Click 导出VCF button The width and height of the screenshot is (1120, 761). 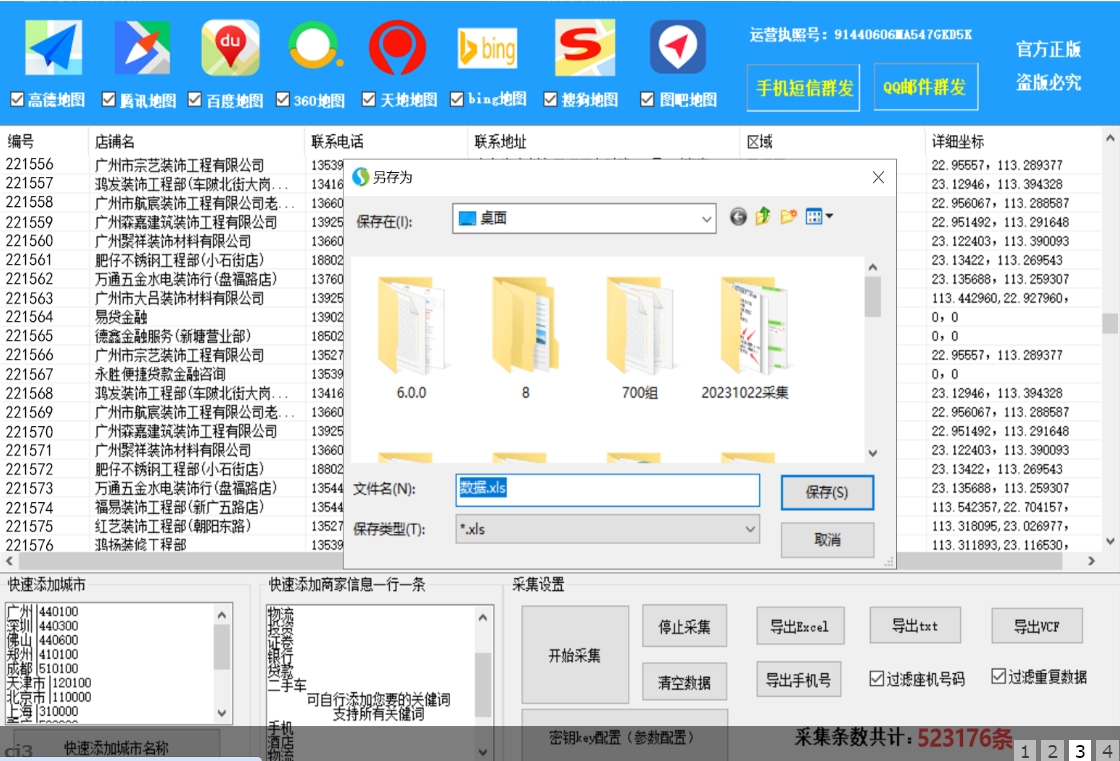click(1037, 626)
